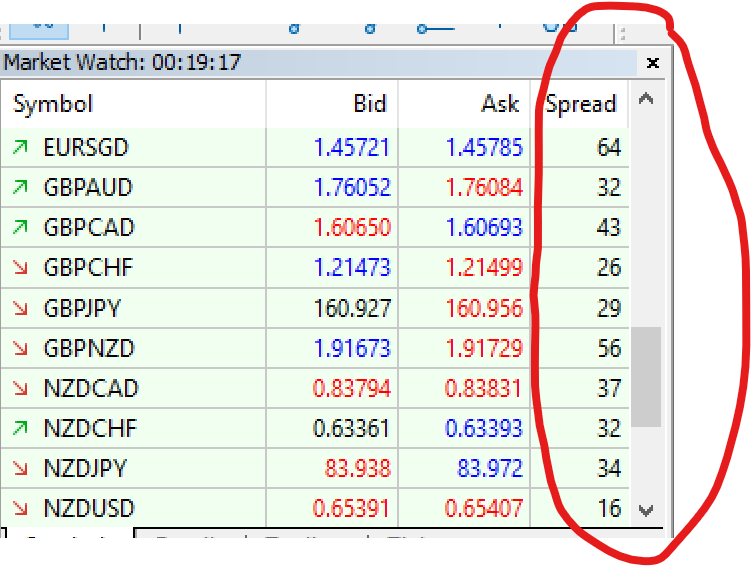Click the Ask column header

(464, 104)
